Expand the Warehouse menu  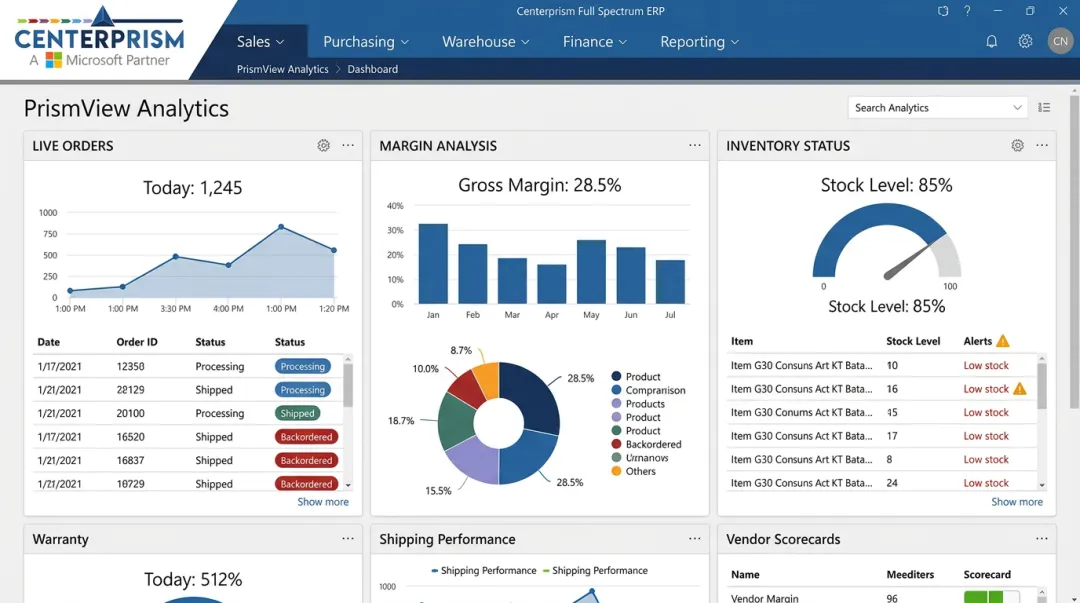coord(486,41)
